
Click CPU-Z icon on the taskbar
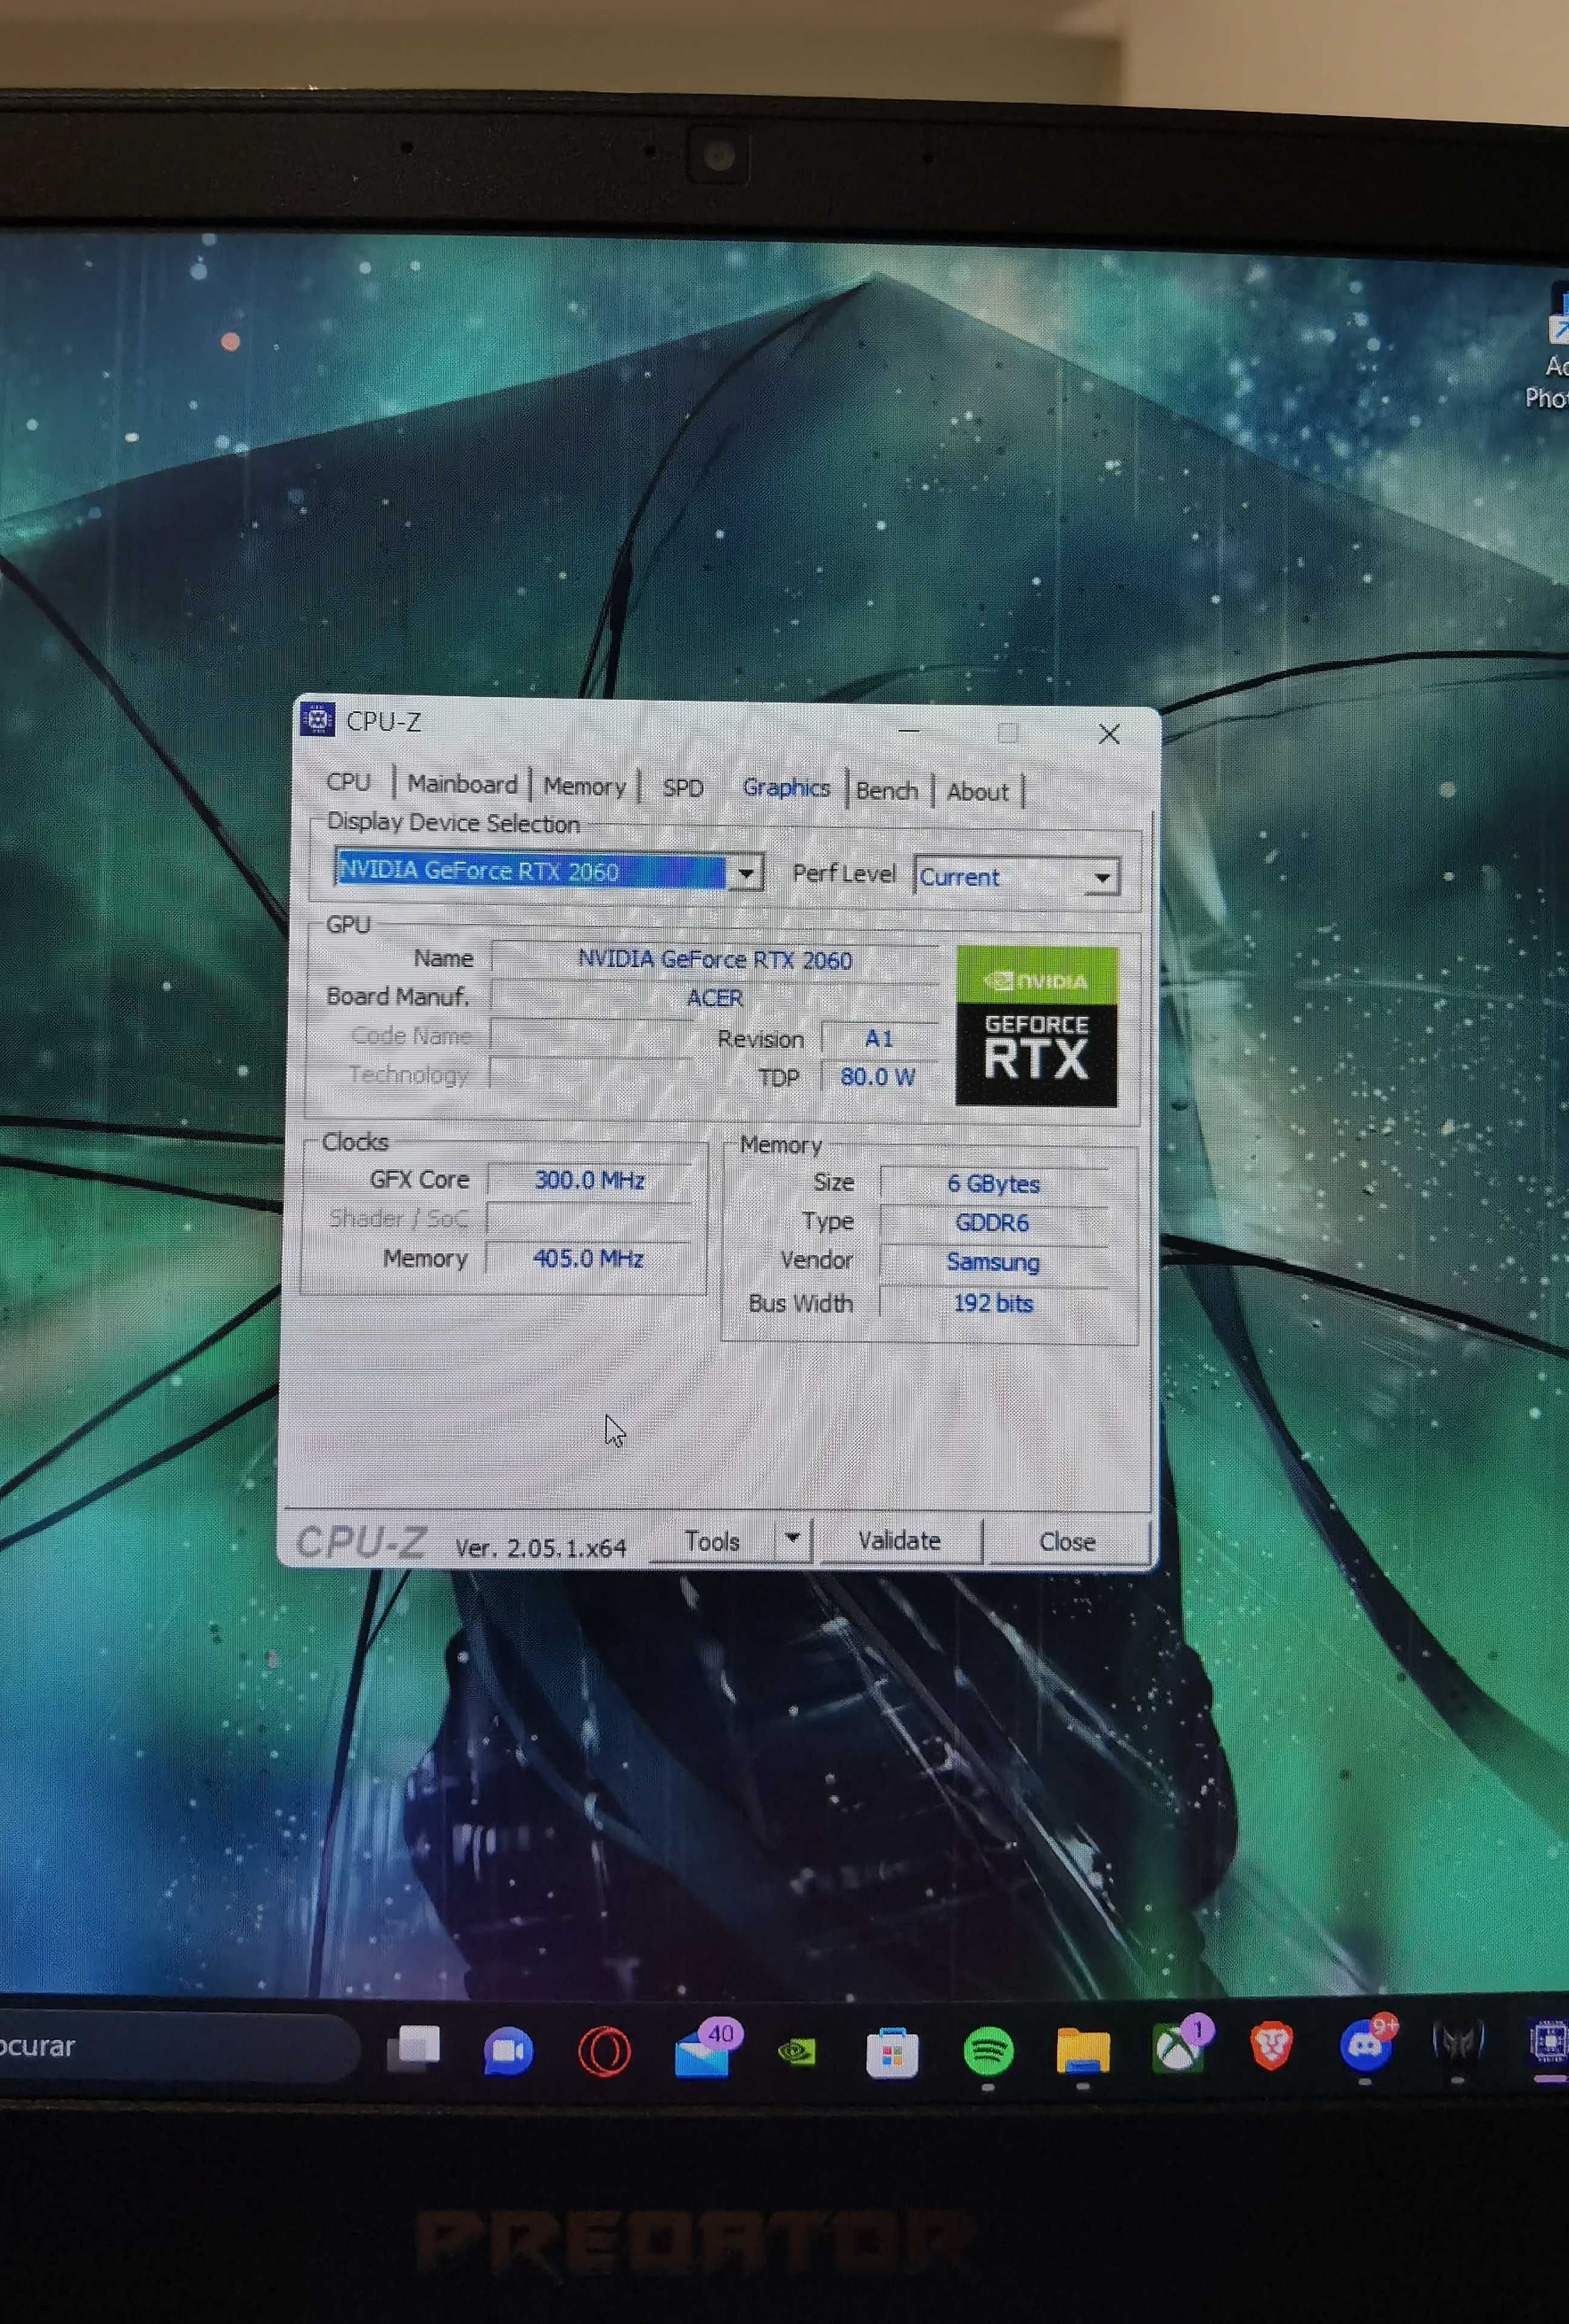pos(1550,2040)
